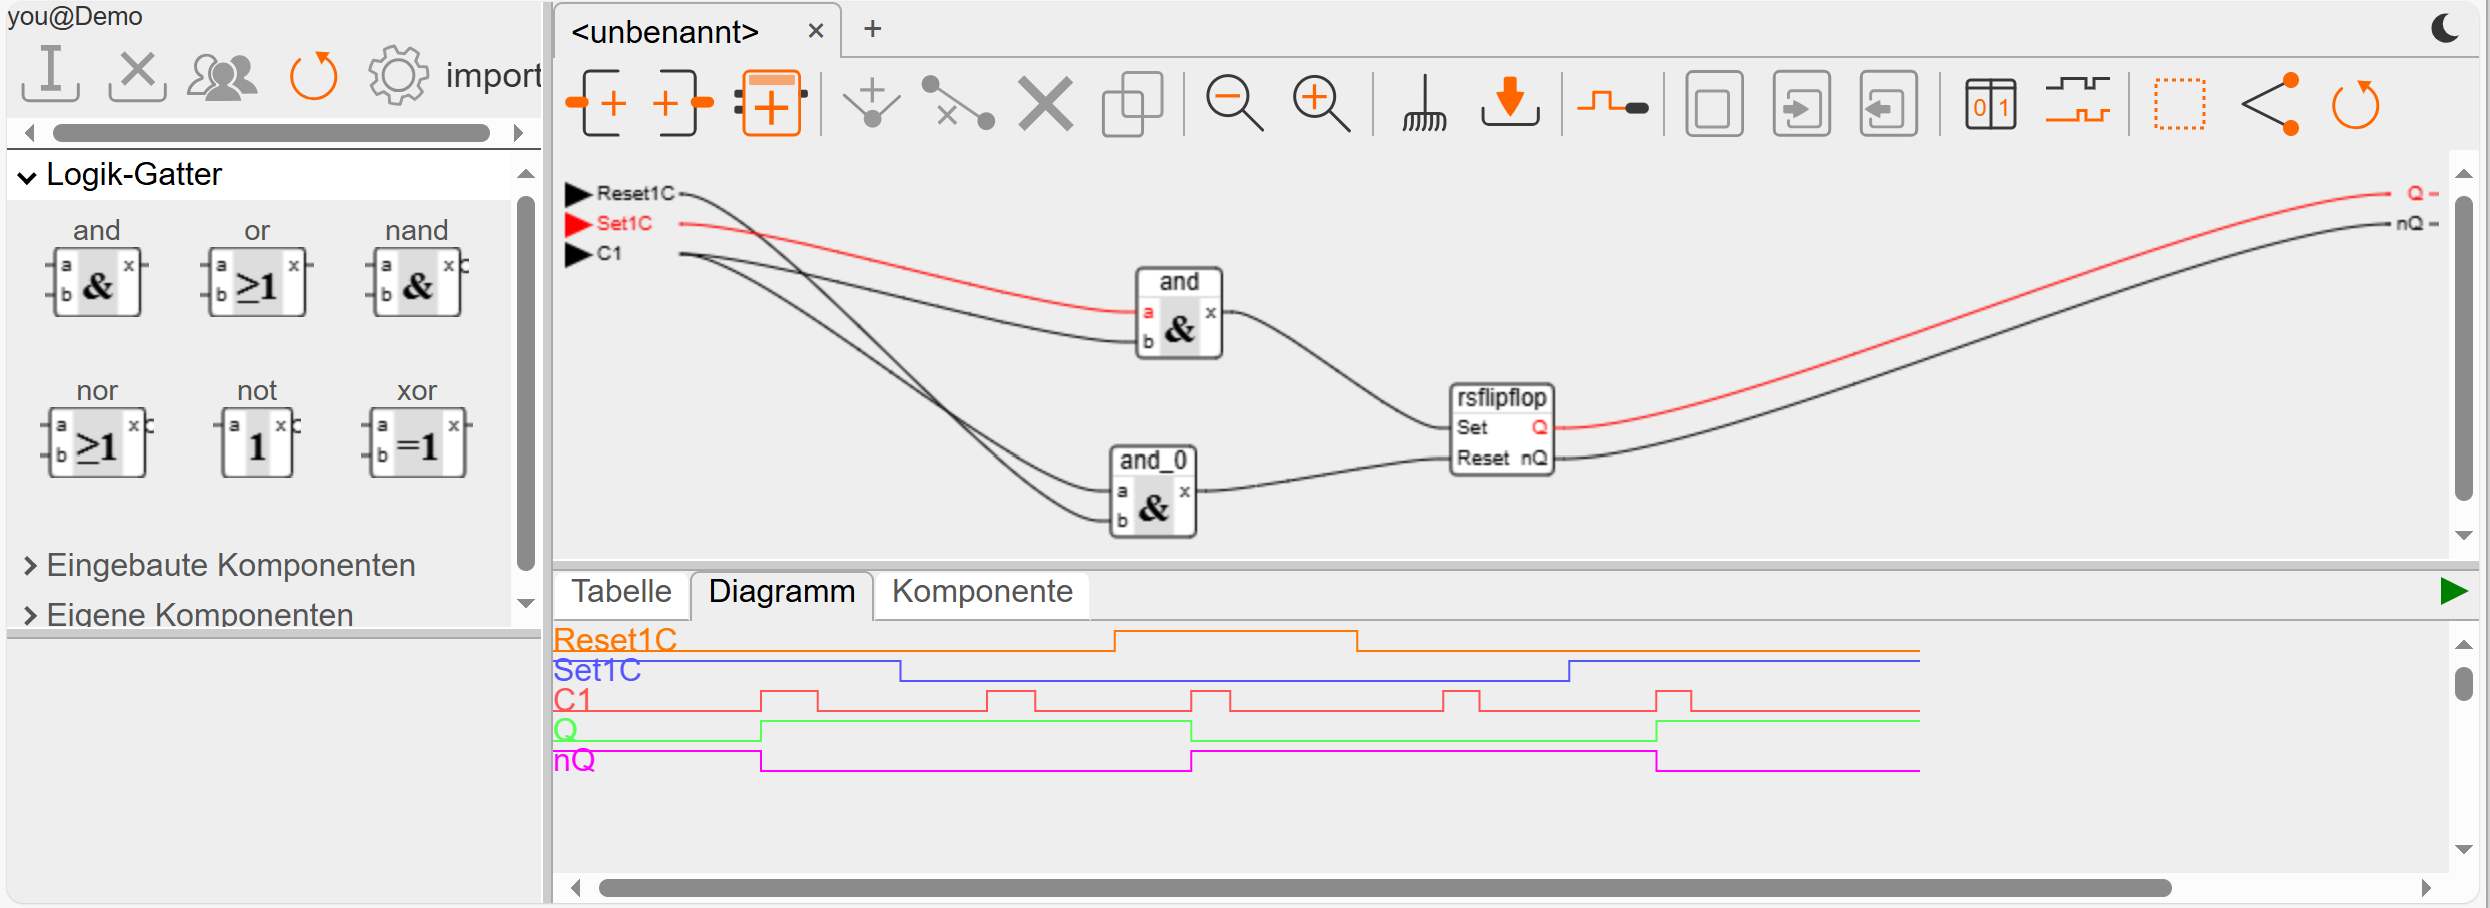This screenshot has width=2490, height=908.
Task: Click canvas scrollbar down arrow
Action: click(x=2464, y=536)
